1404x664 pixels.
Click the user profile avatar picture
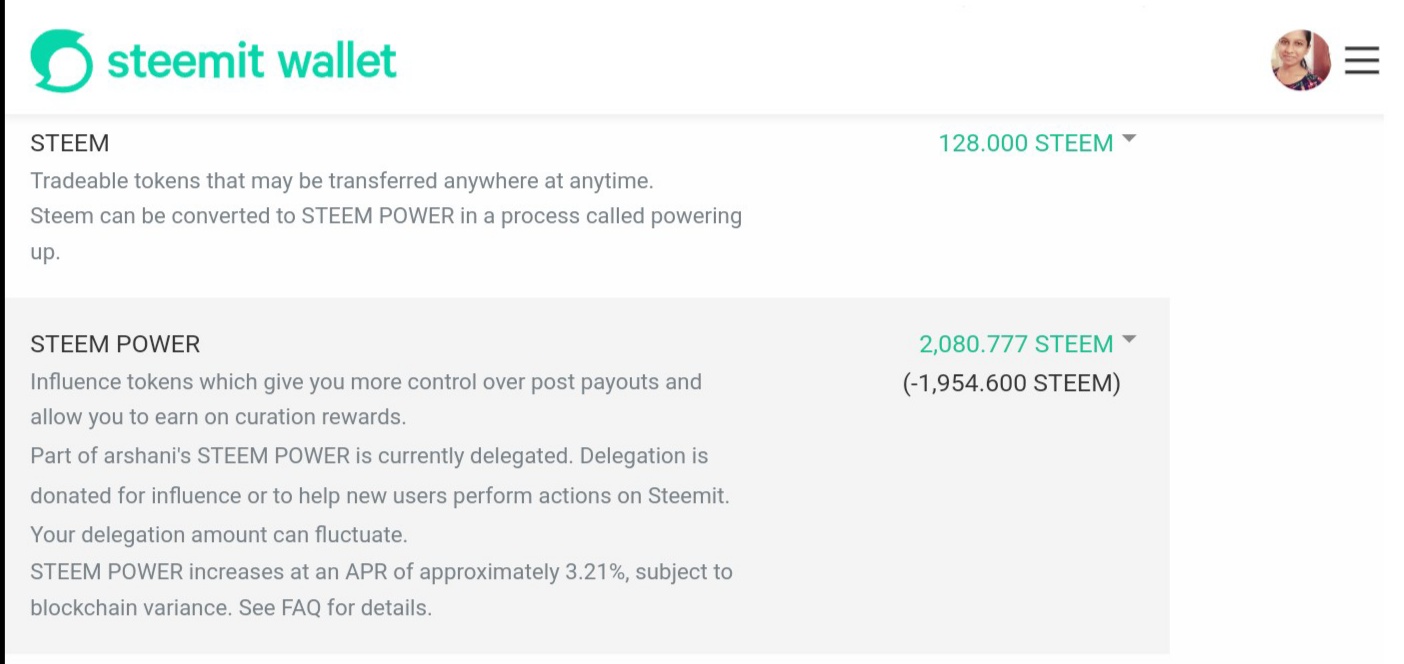1300,60
